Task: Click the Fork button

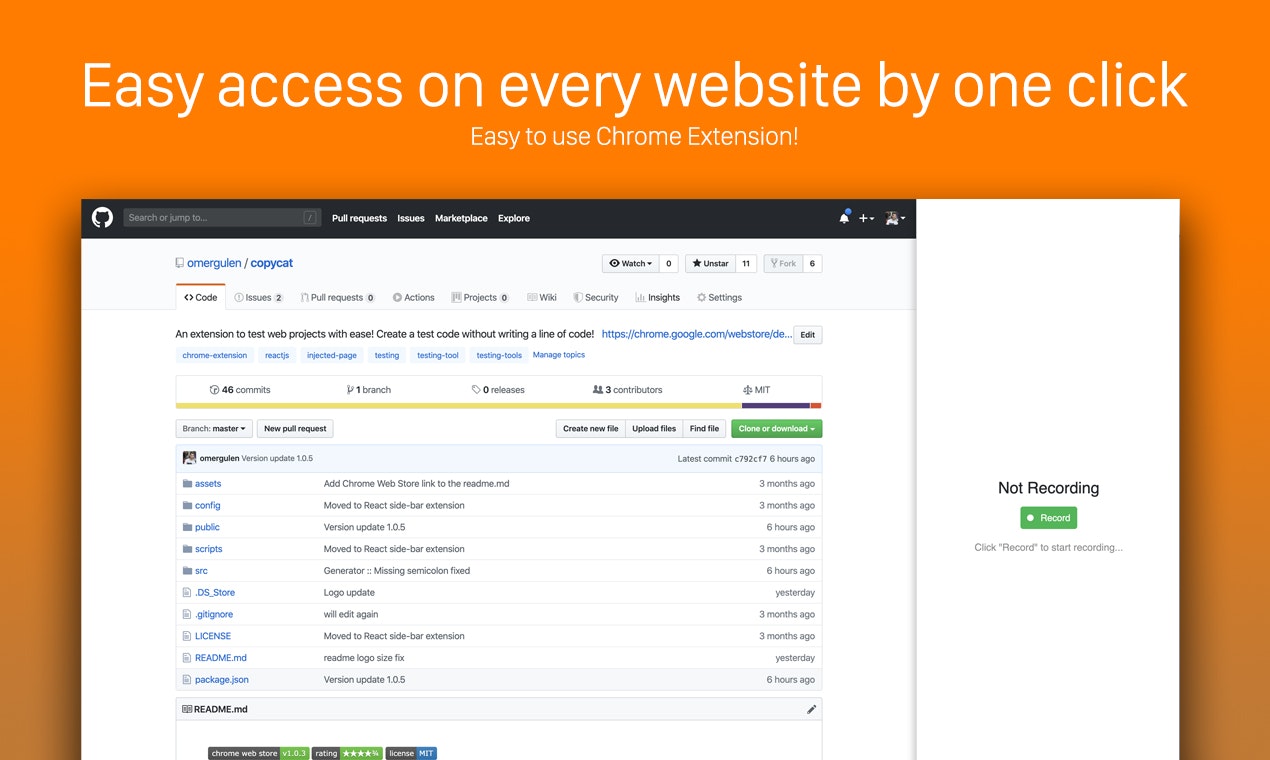Action: [x=783, y=264]
